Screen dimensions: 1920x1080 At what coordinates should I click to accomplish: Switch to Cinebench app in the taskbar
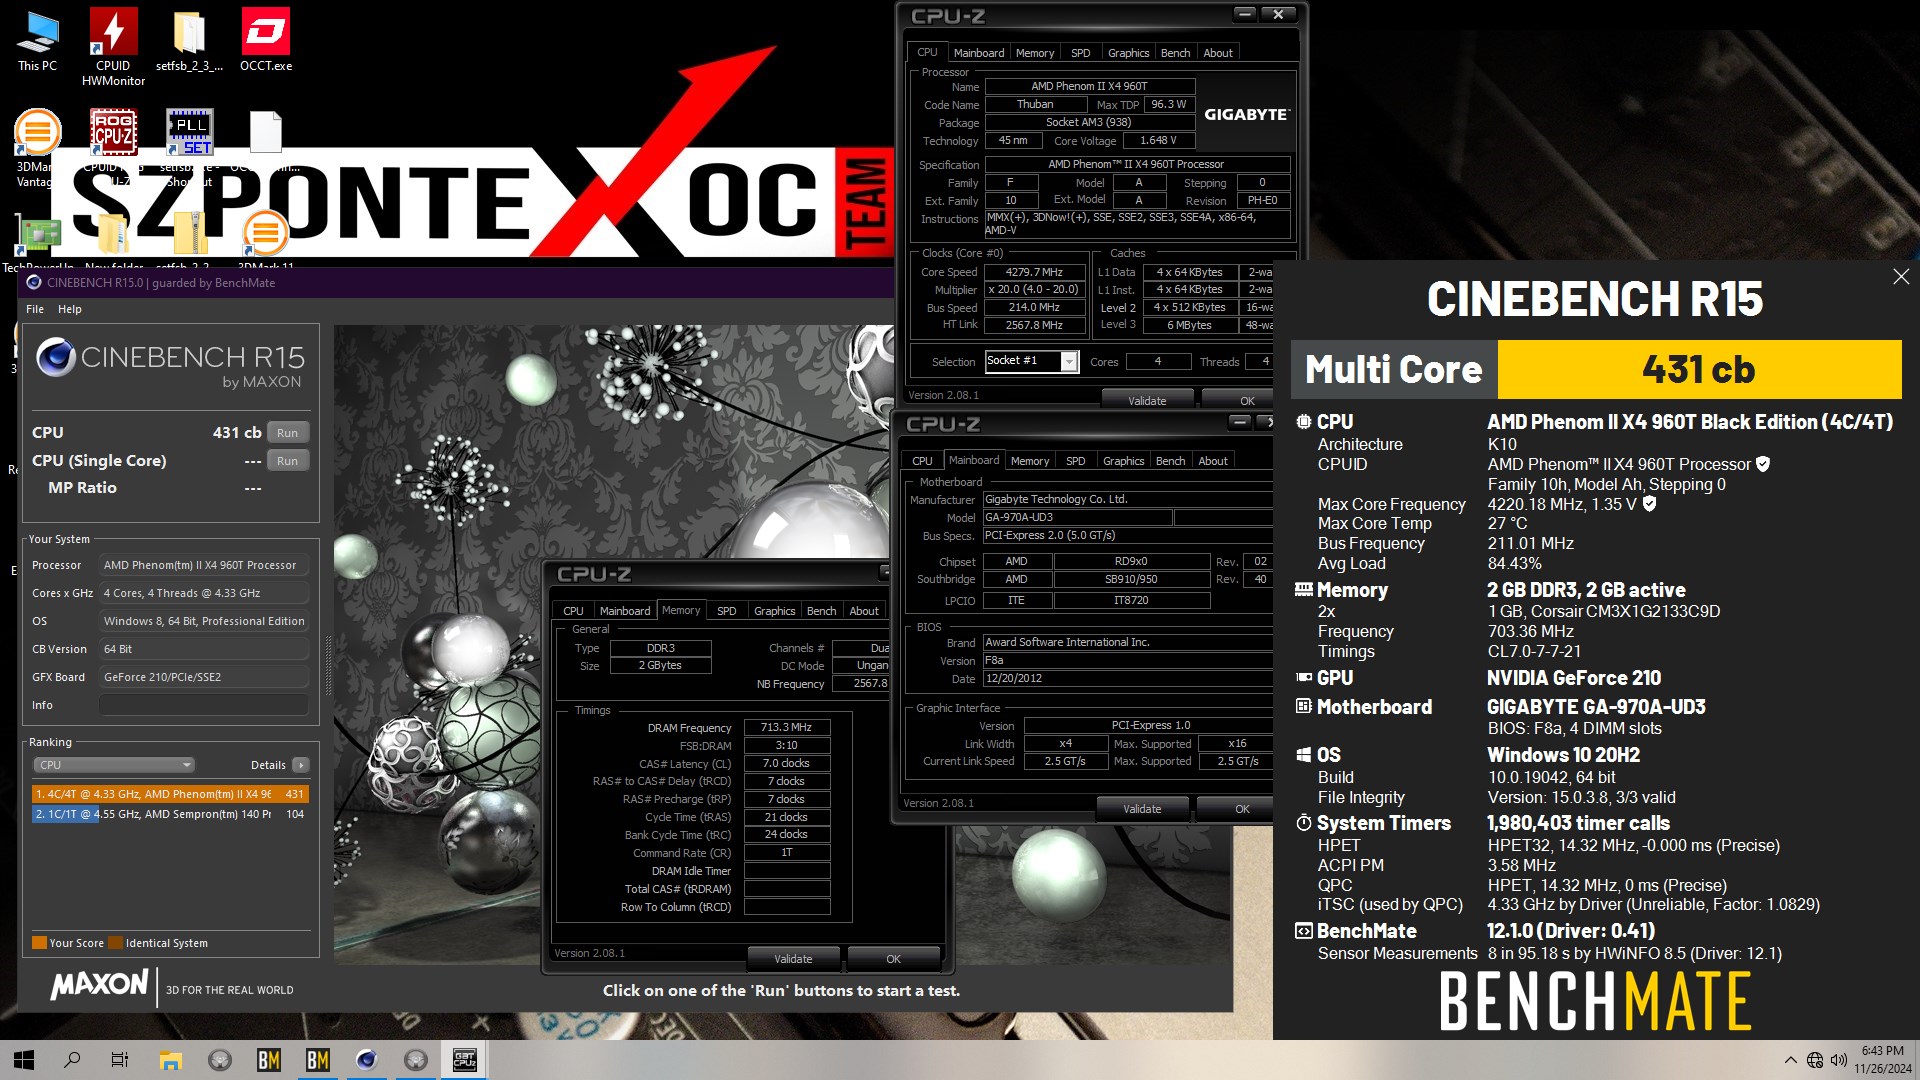pos(367,1060)
